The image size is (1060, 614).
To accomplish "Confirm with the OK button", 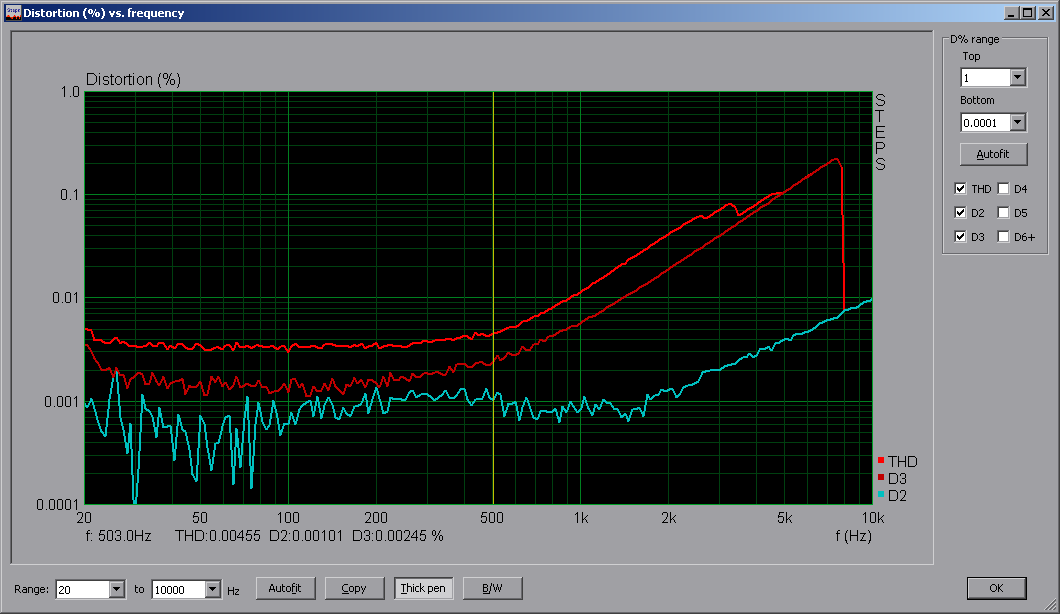I will (x=996, y=588).
